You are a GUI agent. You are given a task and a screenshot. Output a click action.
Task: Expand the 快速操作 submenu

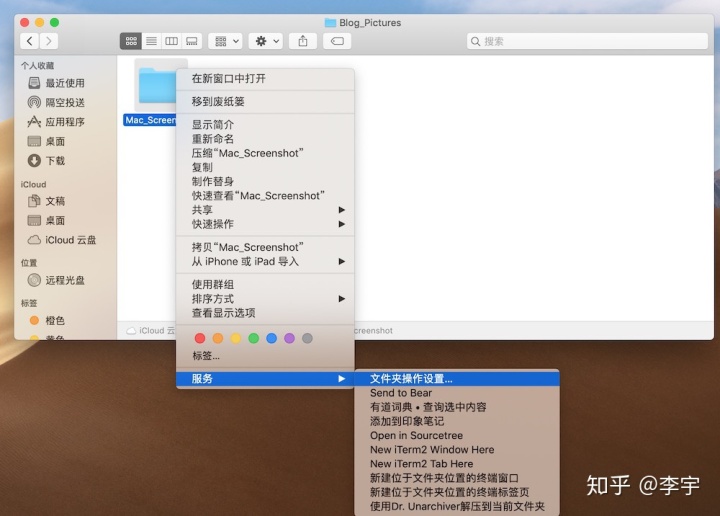(265, 224)
